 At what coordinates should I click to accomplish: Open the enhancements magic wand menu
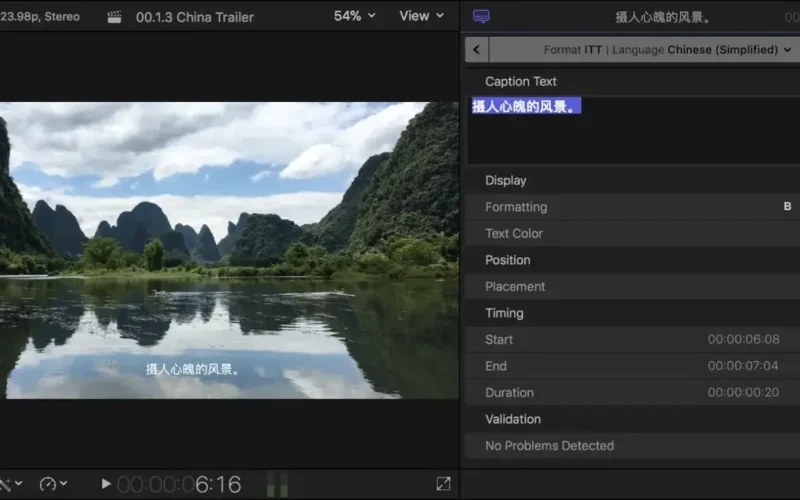10,484
